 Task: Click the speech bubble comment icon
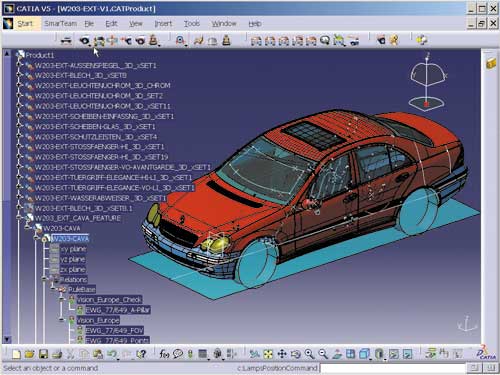tap(178, 354)
